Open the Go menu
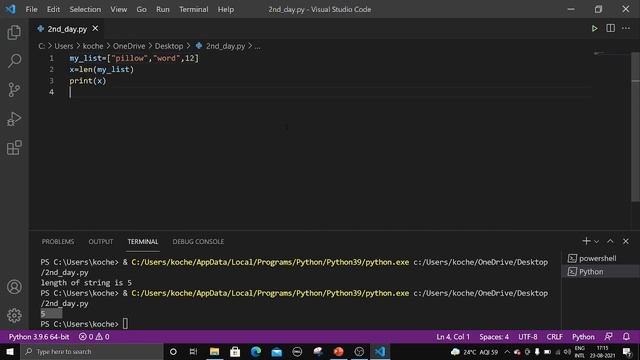 point(141,9)
